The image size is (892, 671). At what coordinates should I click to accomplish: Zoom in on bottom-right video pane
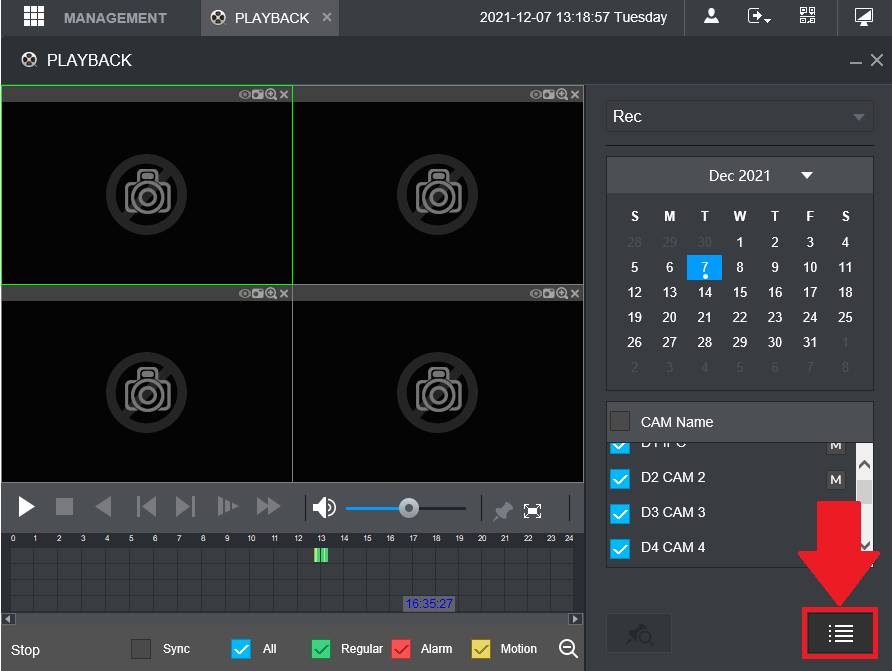click(562, 293)
